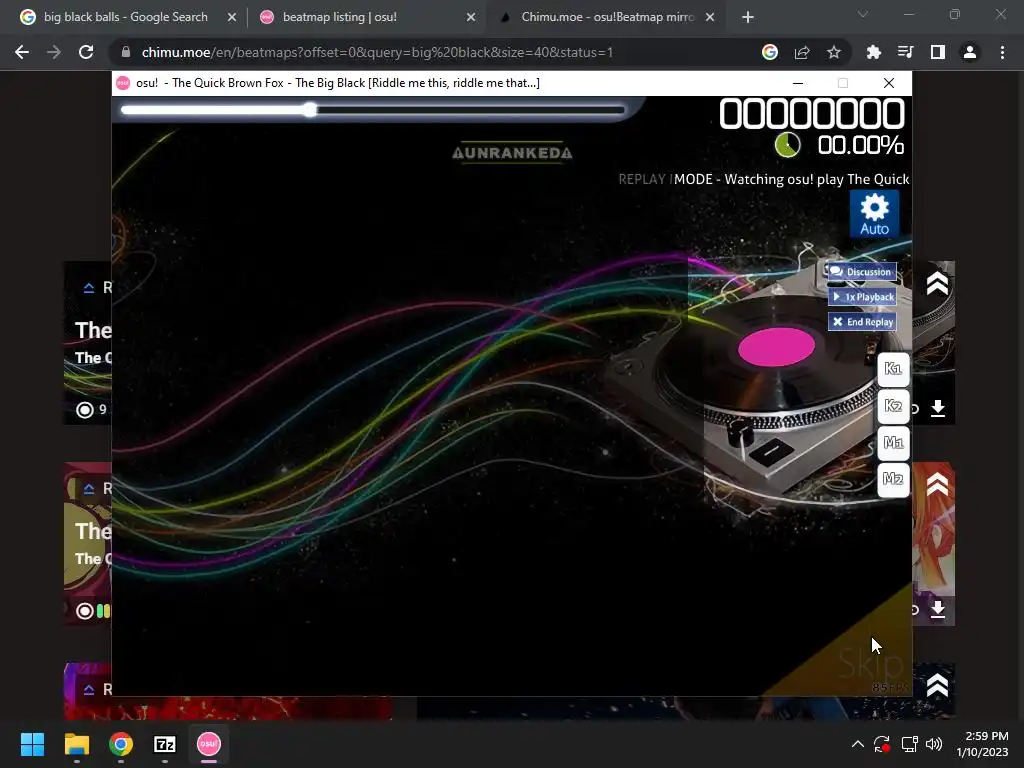Close the Google Search tab
The image size is (1024, 768).
(232, 18)
